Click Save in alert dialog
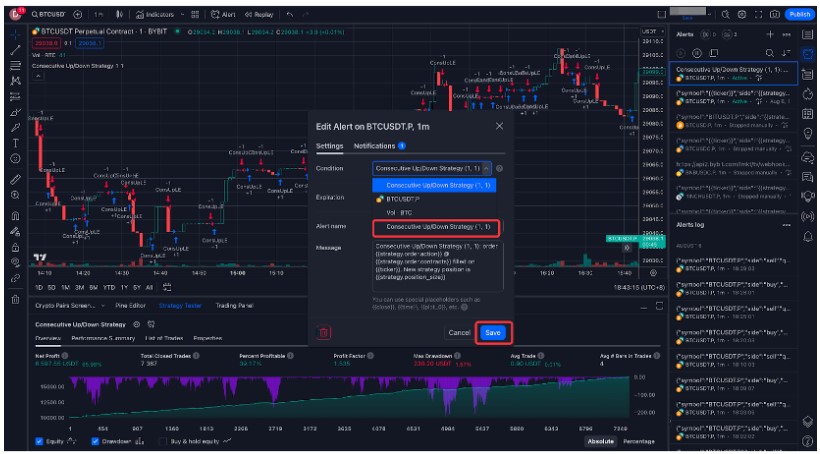 click(493, 333)
